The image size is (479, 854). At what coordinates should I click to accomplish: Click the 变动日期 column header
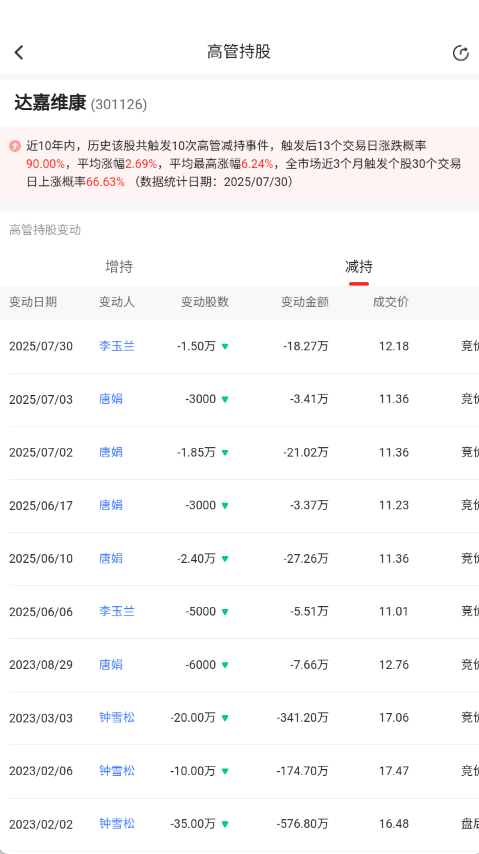click(33, 302)
